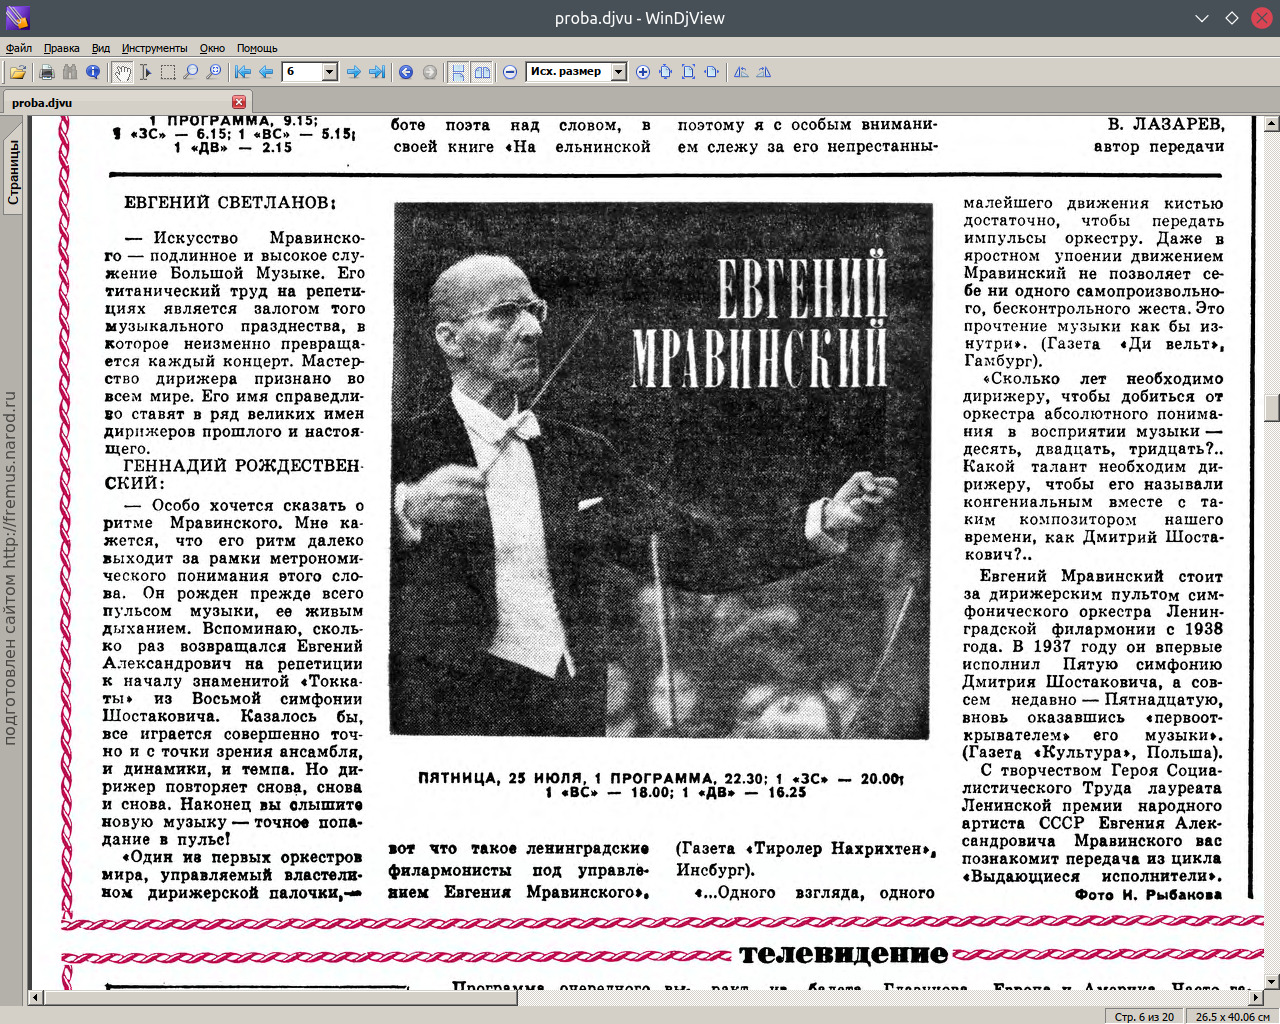Jump to the last page
The image size is (1280, 1024).
pos(377,72)
